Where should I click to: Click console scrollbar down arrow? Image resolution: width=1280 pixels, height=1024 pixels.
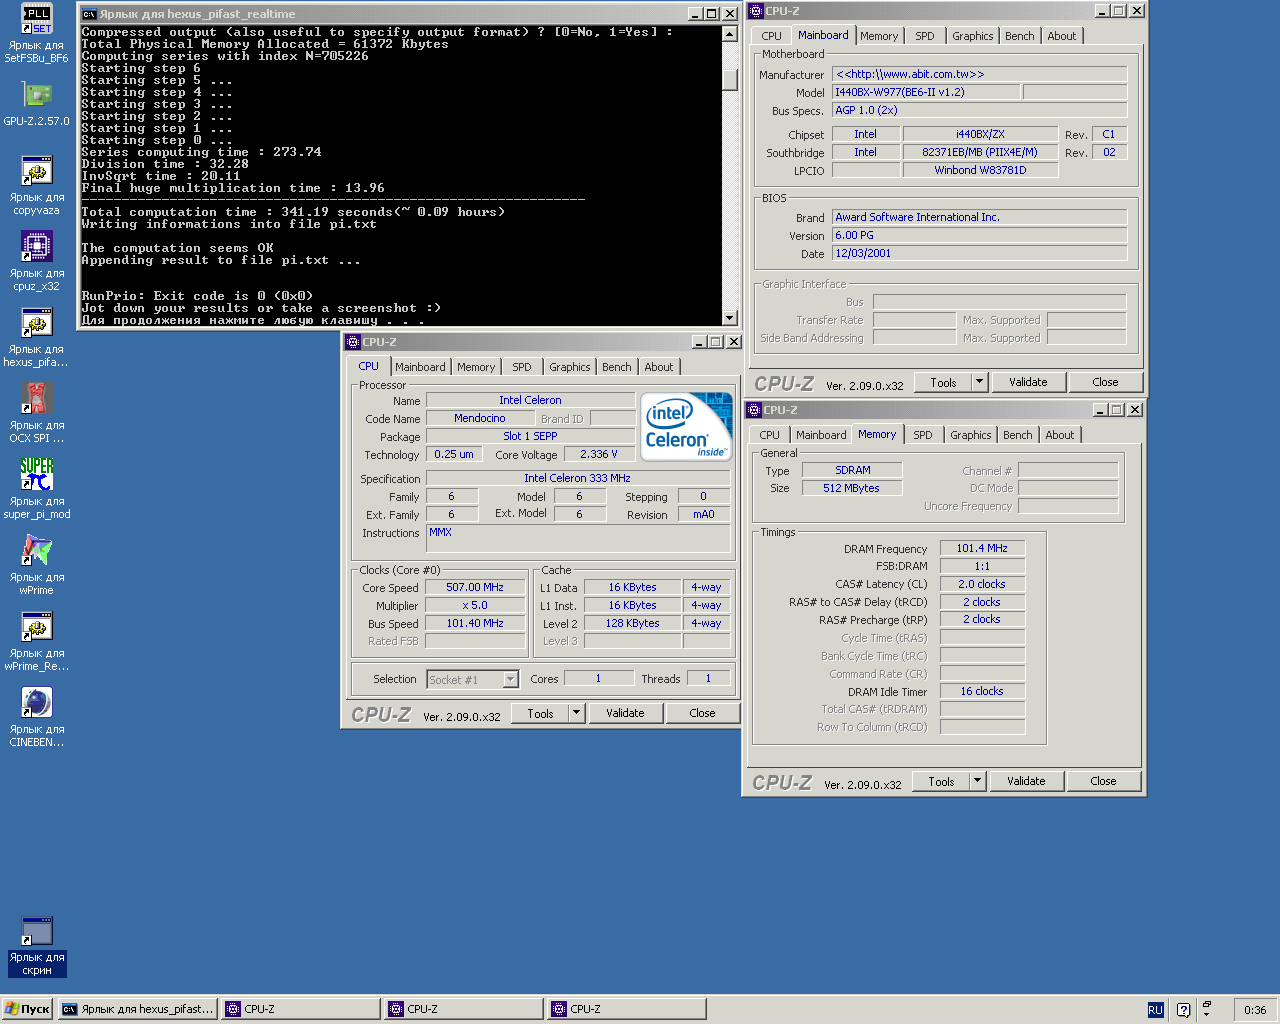pyautogui.click(x=730, y=318)
